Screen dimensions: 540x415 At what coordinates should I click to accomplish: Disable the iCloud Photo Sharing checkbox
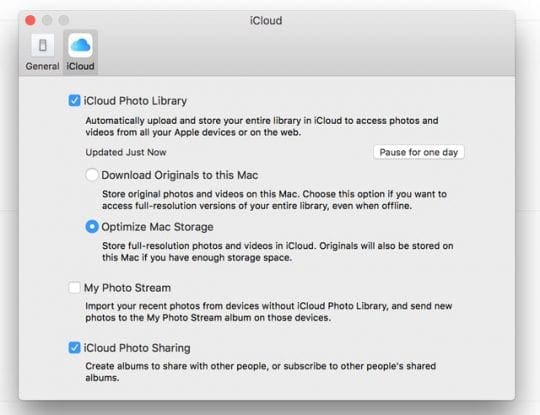tap(74, 347)
